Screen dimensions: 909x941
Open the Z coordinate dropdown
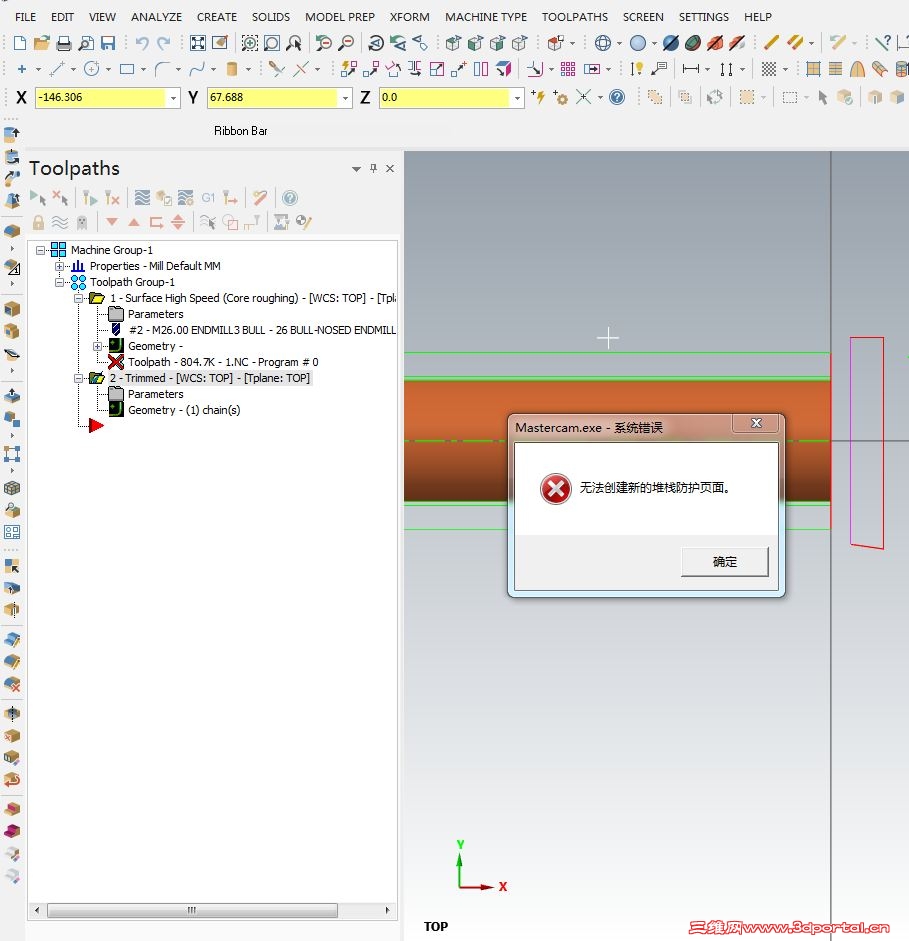pos(517,98)
